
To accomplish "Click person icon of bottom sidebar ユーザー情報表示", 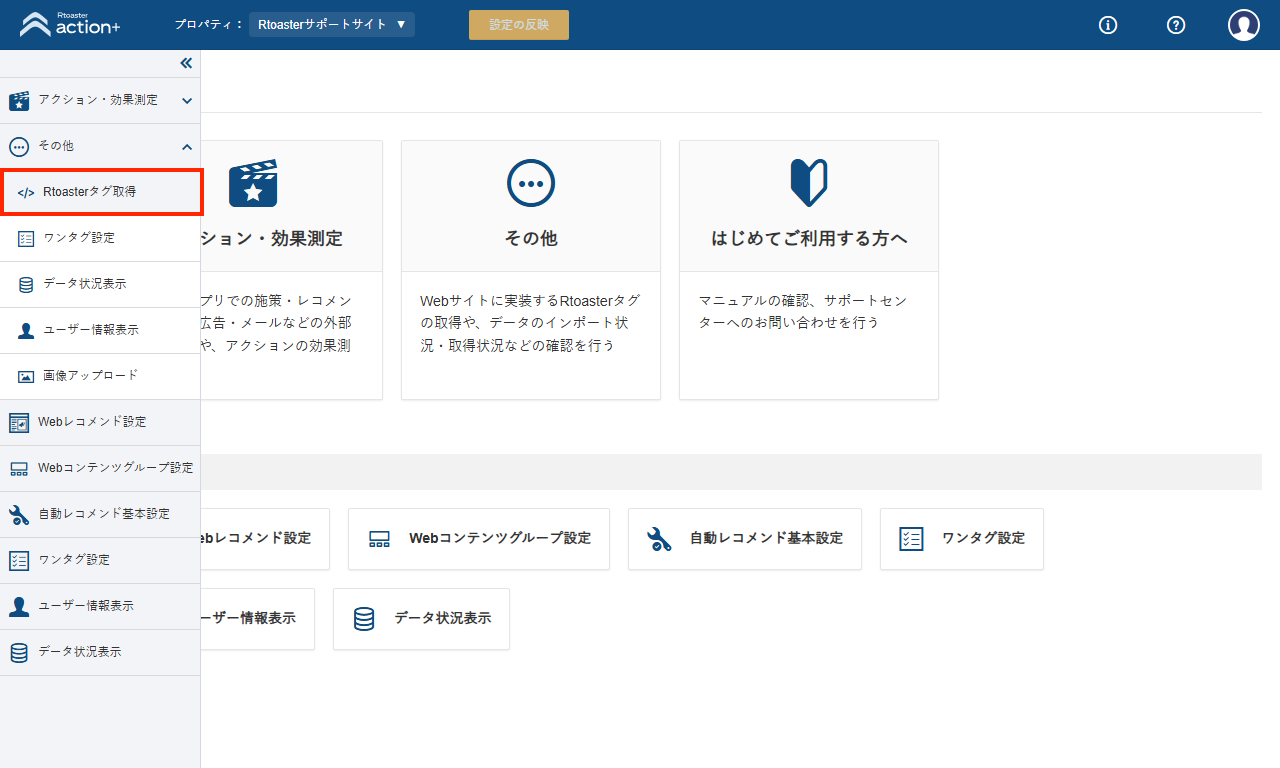I will click(x=19, y=606).
